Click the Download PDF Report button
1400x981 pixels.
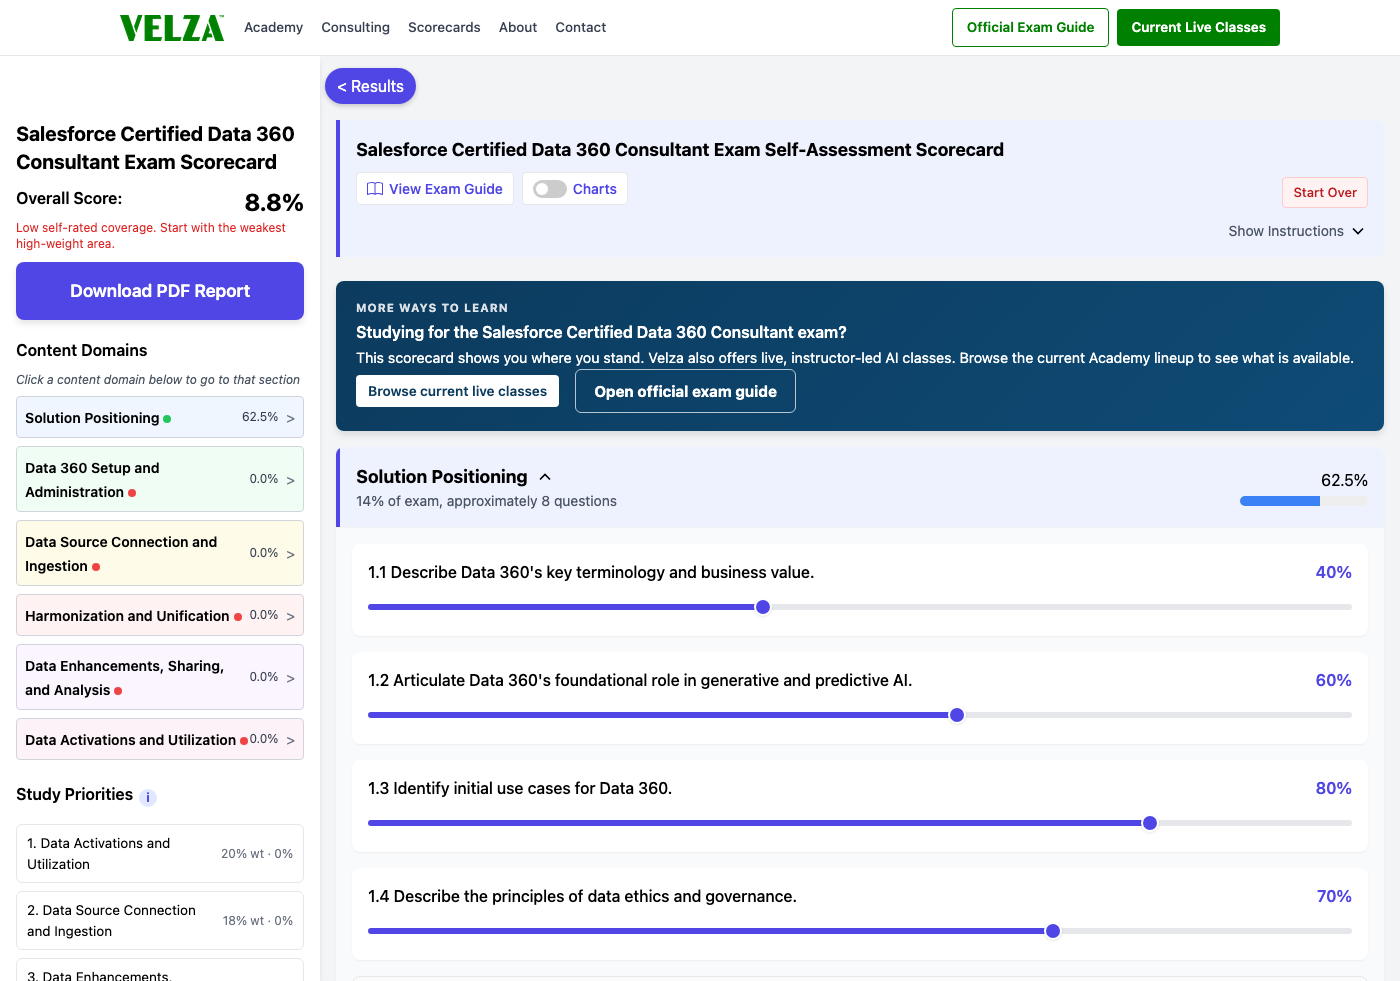tap(160, 291)
